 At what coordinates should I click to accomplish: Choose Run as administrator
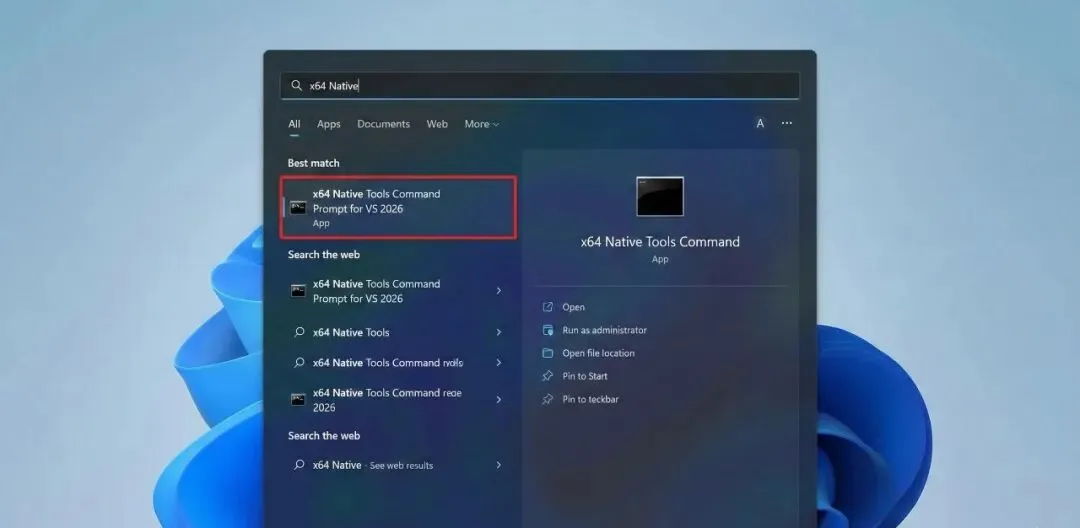point(604,330)
